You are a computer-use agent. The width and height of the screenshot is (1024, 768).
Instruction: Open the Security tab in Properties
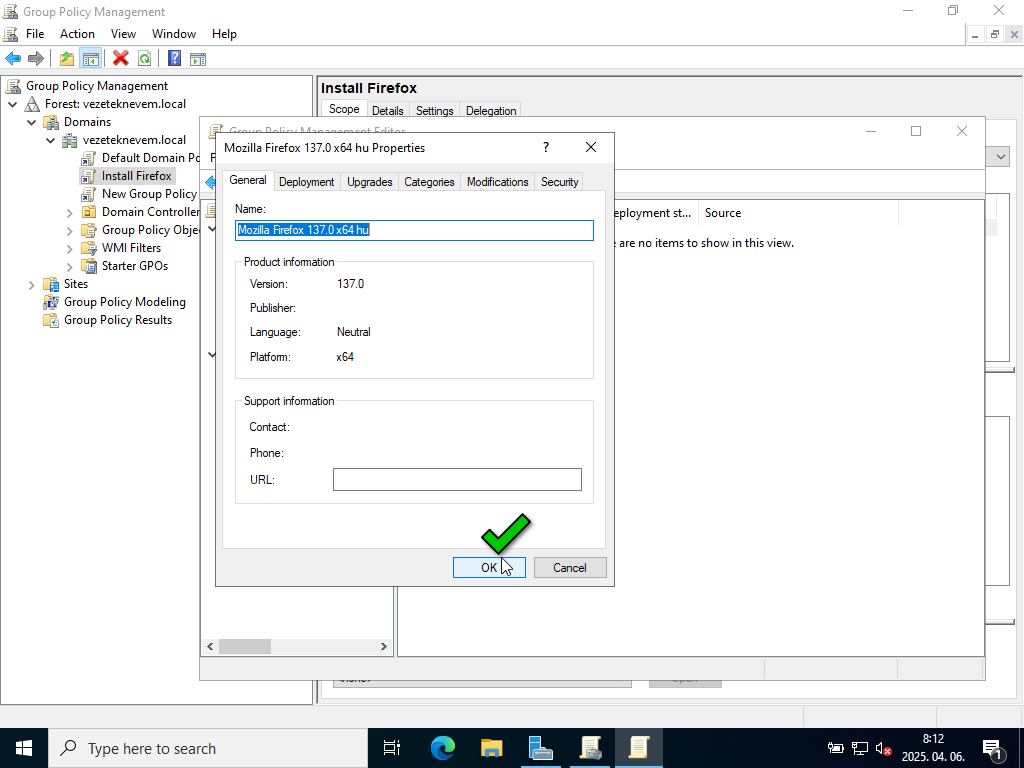pyautogui.click(x=559, y=182)
